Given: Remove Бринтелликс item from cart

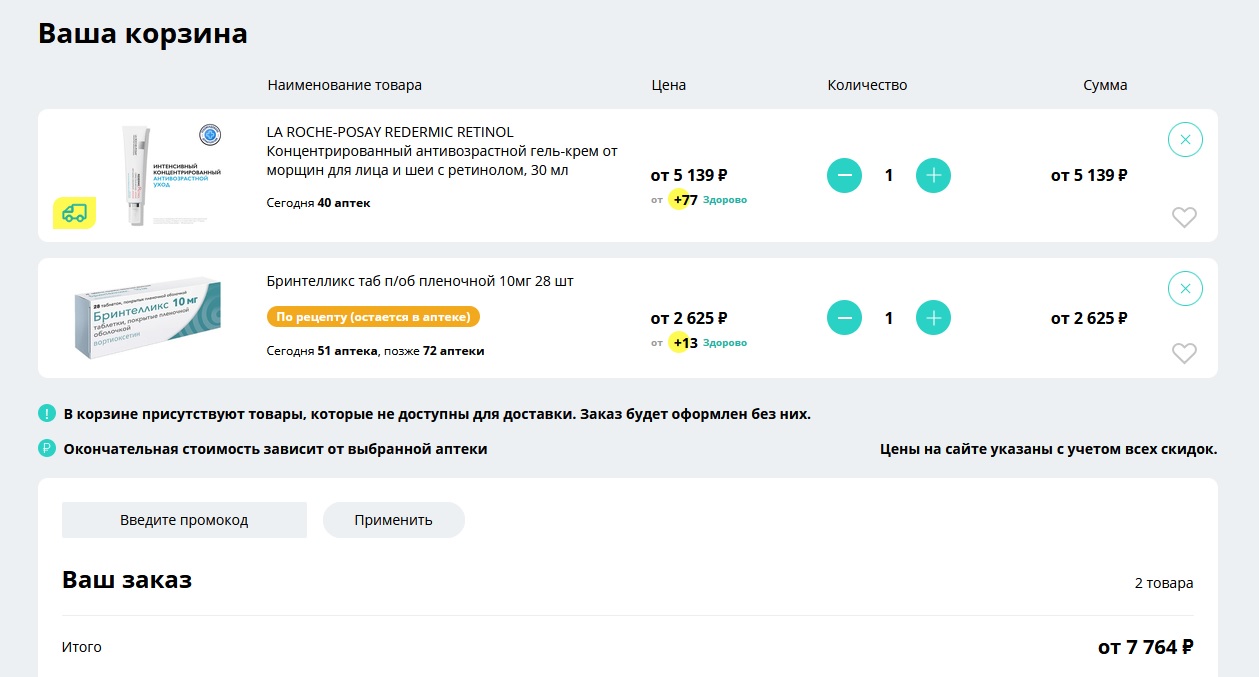Looking at the screenshot, I should click(1185, 289).
